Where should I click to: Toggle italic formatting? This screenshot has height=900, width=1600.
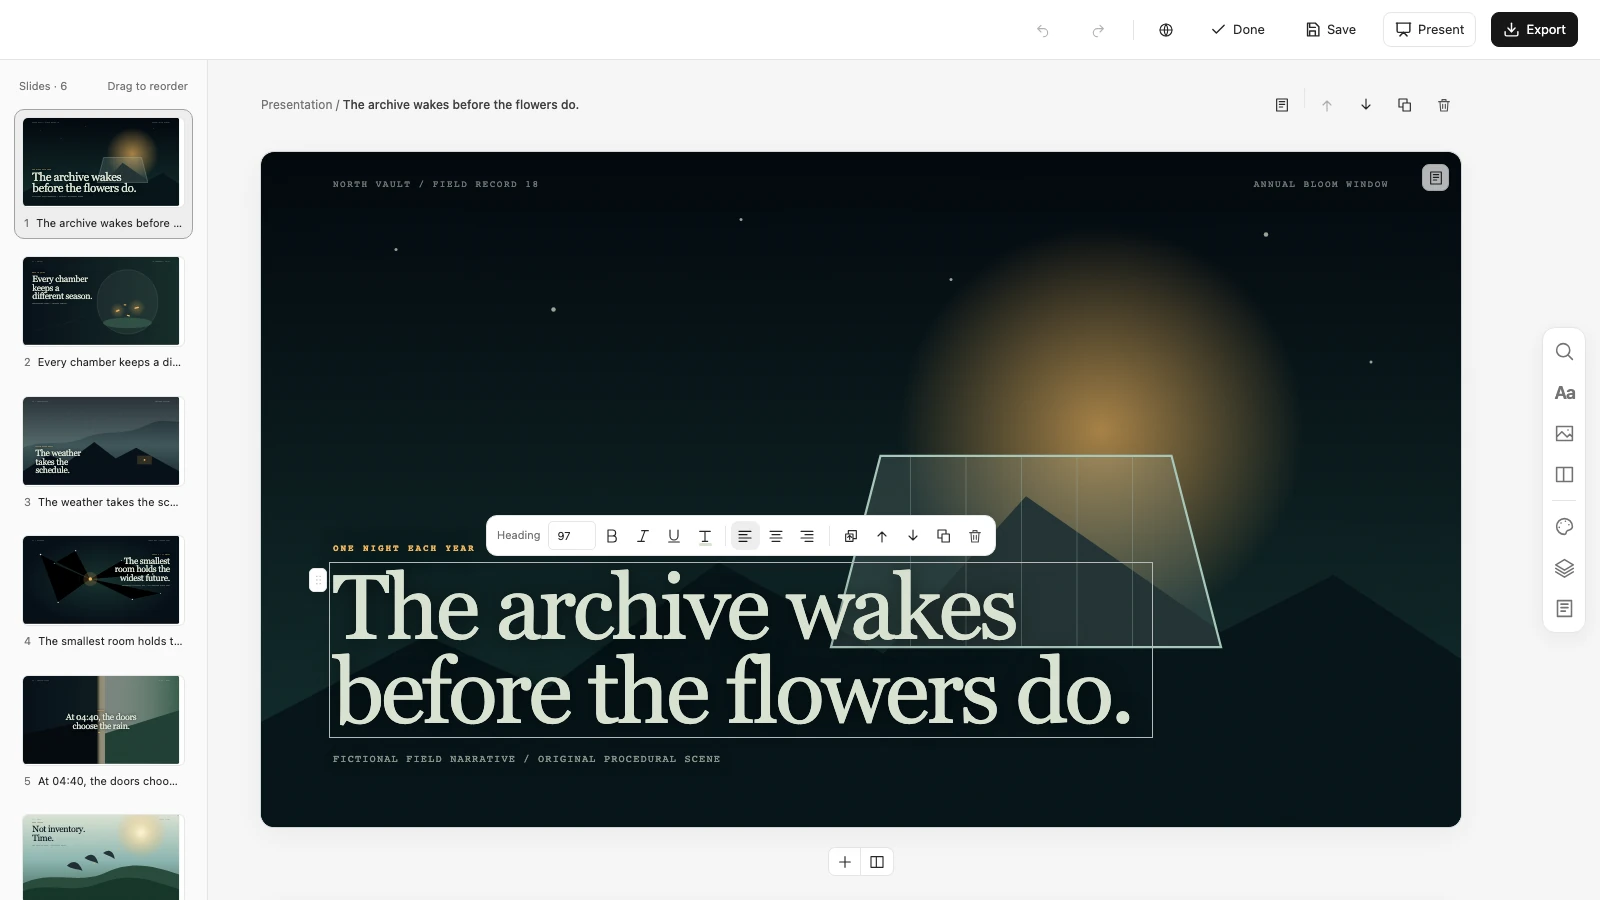(x=643, y=536)
